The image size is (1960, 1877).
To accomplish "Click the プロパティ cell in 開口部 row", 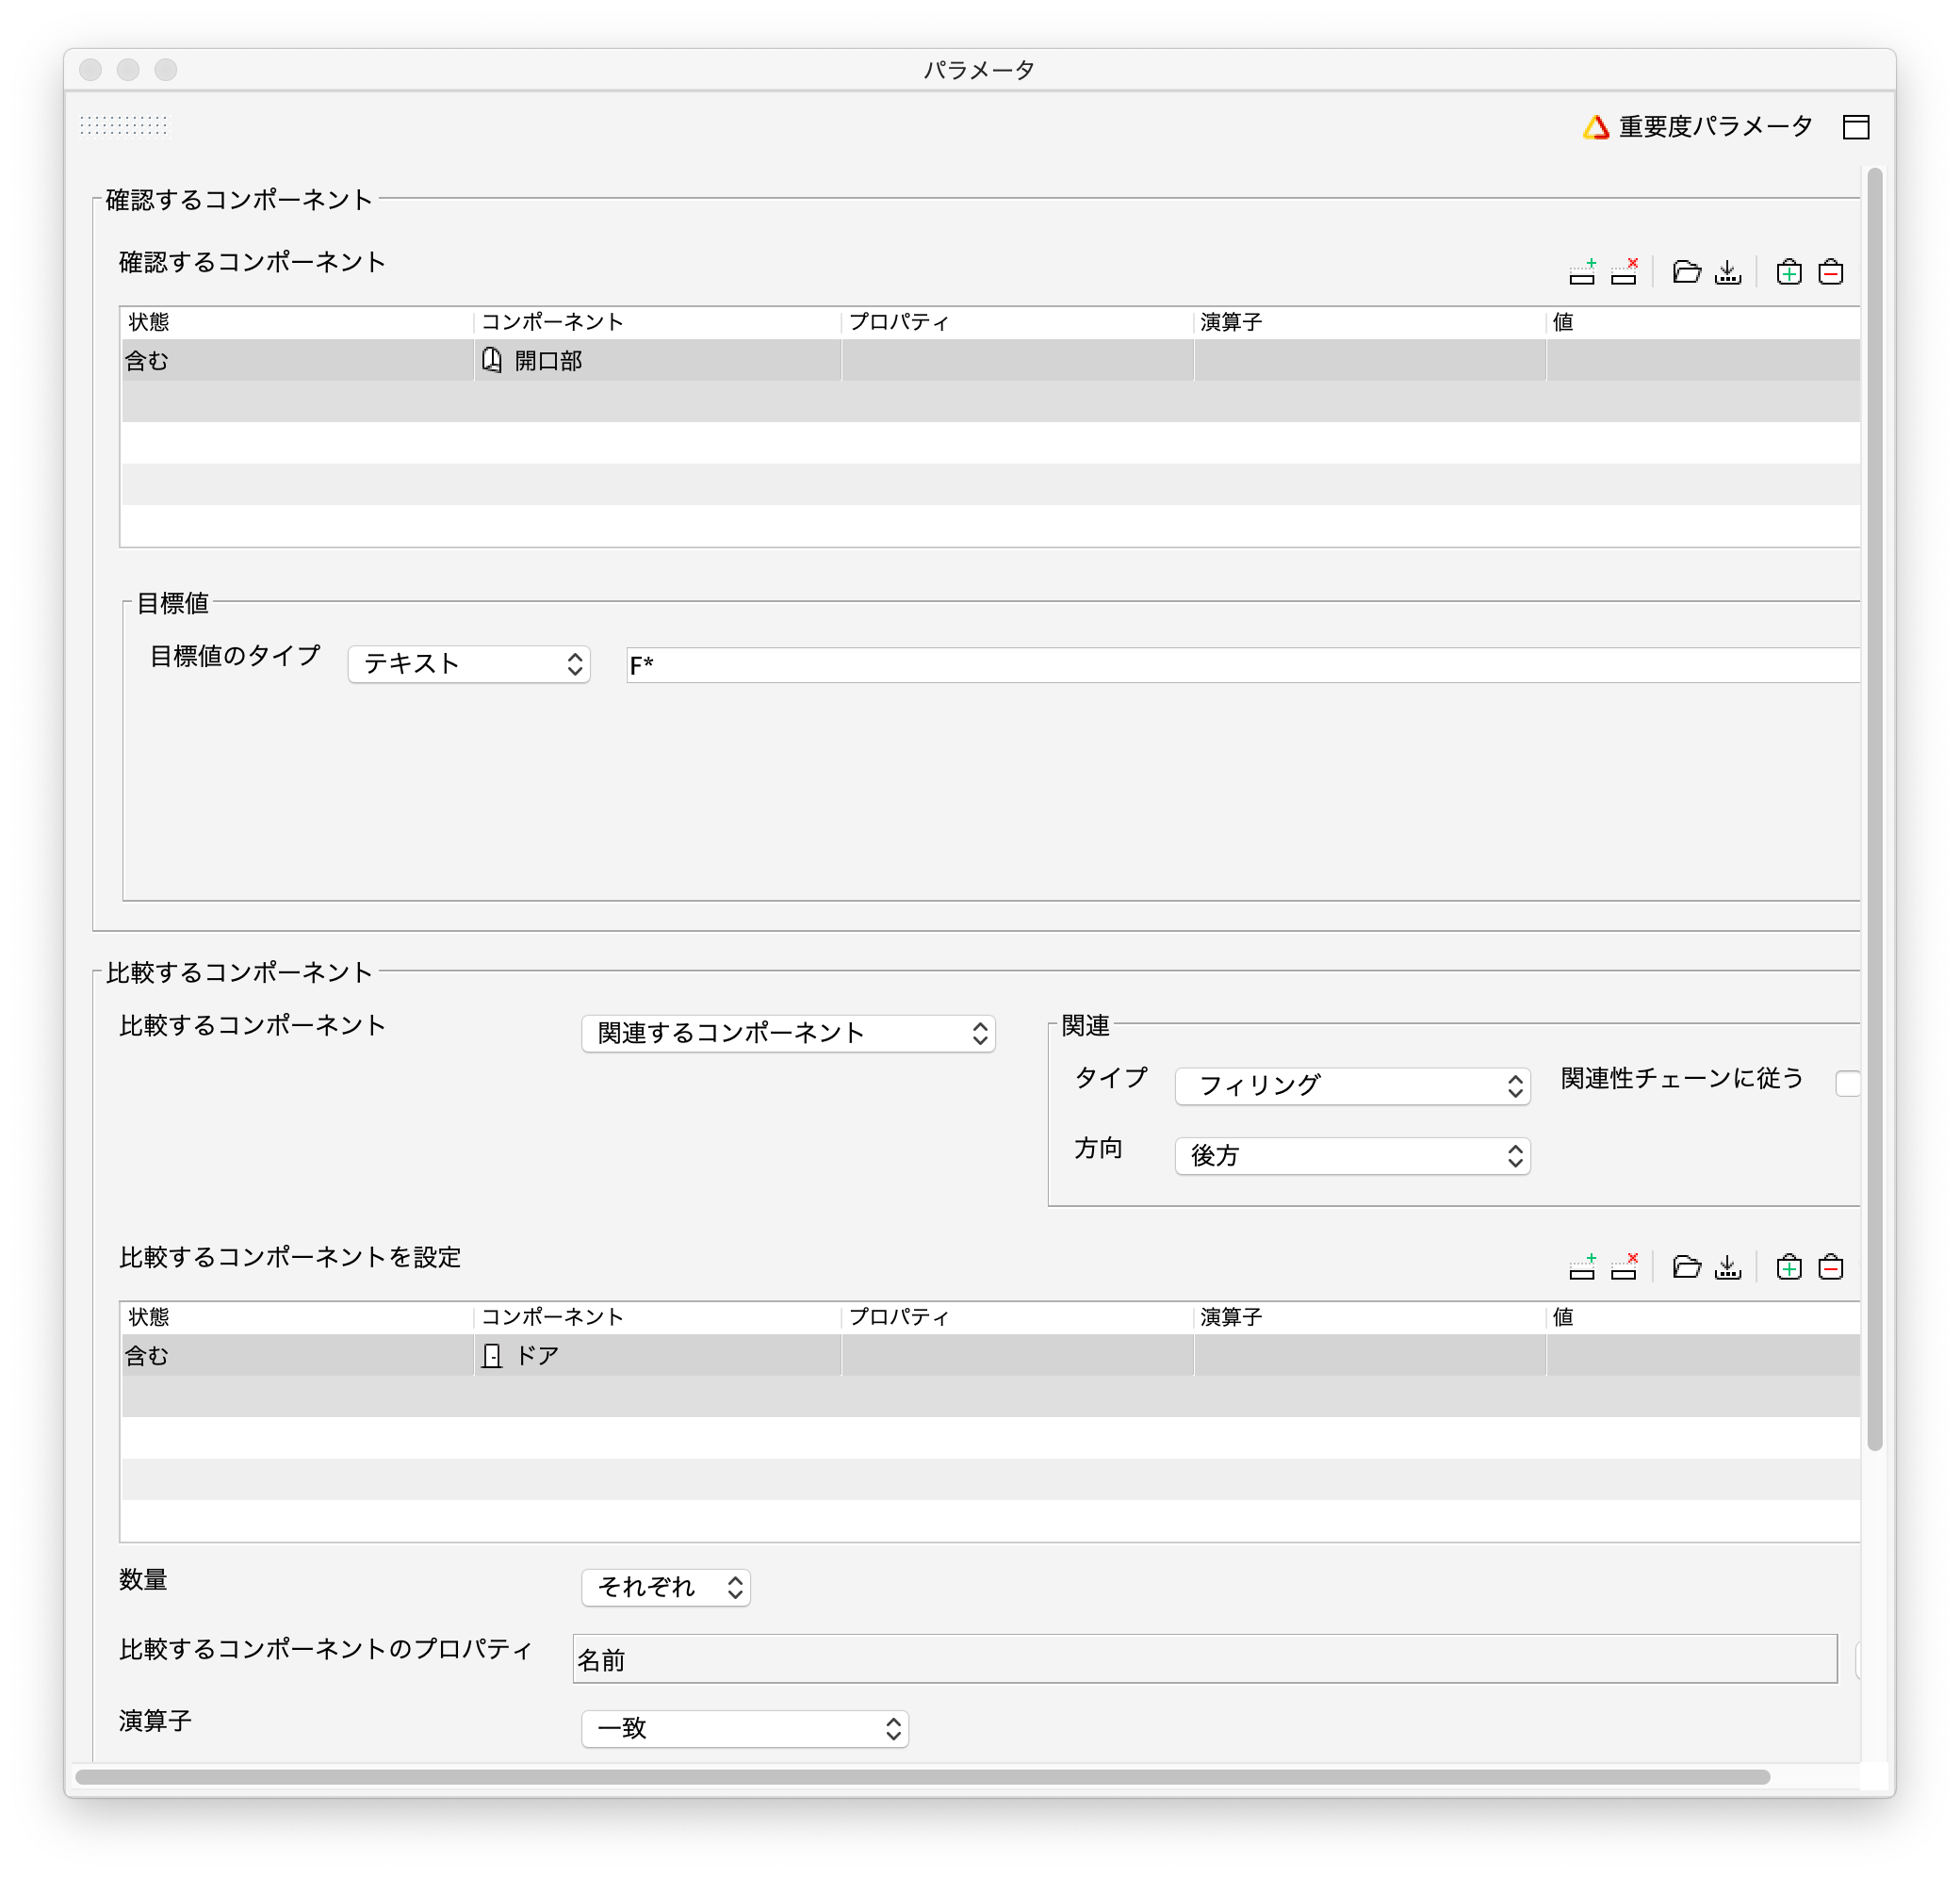I will (1018, 360).
